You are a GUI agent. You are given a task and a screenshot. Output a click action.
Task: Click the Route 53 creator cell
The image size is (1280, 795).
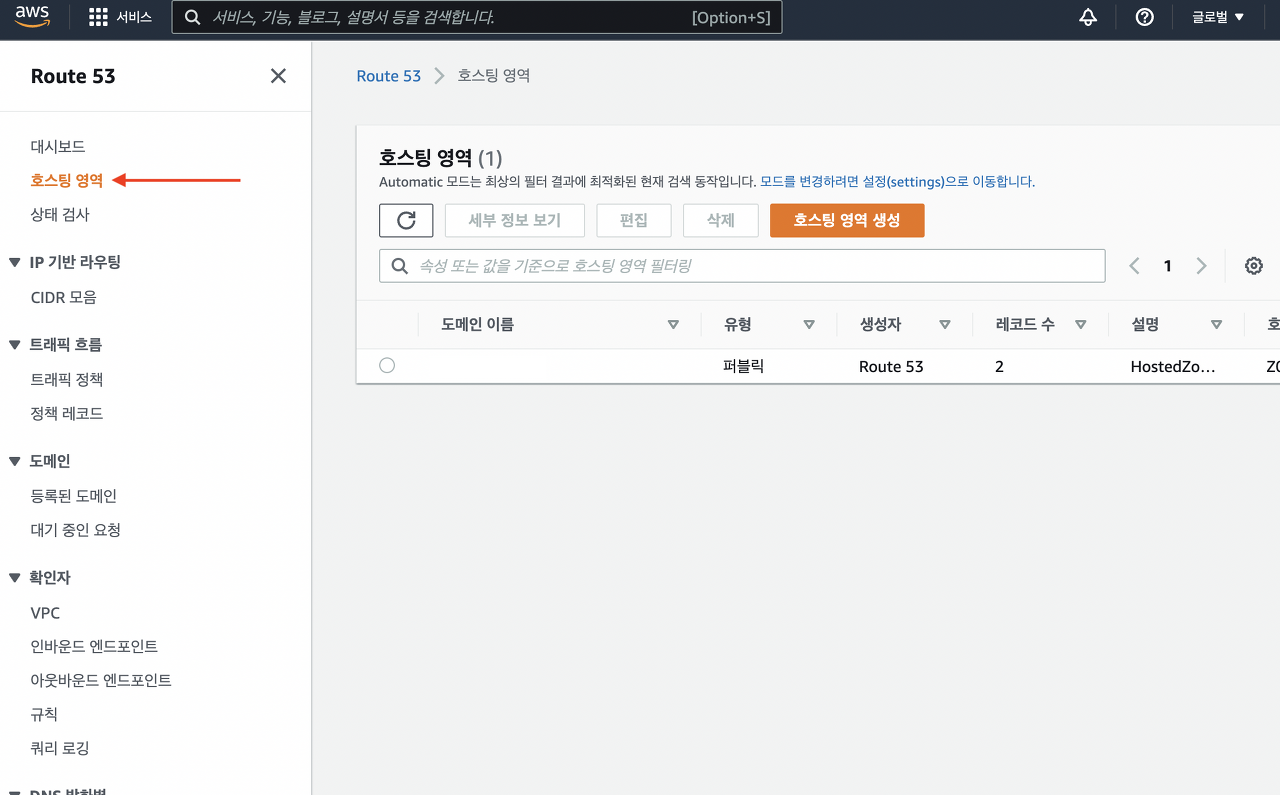click(x=891, y=366)
